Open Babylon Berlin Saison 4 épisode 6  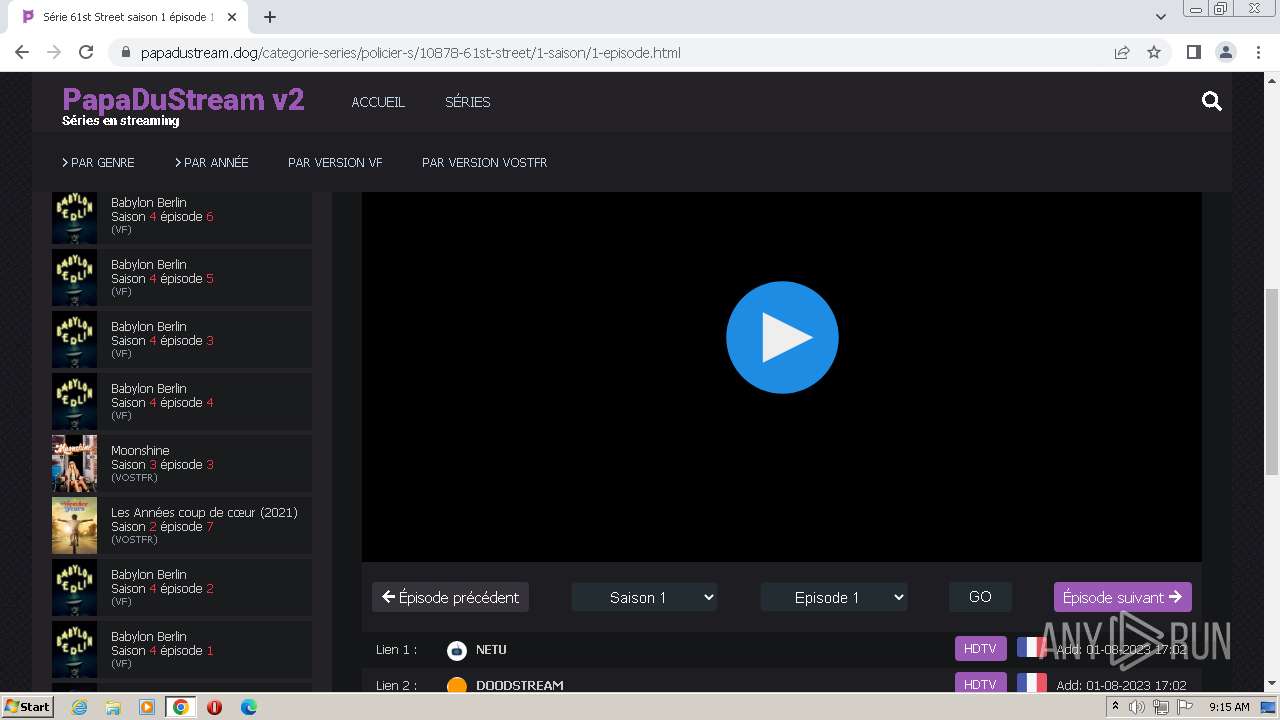[182, 216]
